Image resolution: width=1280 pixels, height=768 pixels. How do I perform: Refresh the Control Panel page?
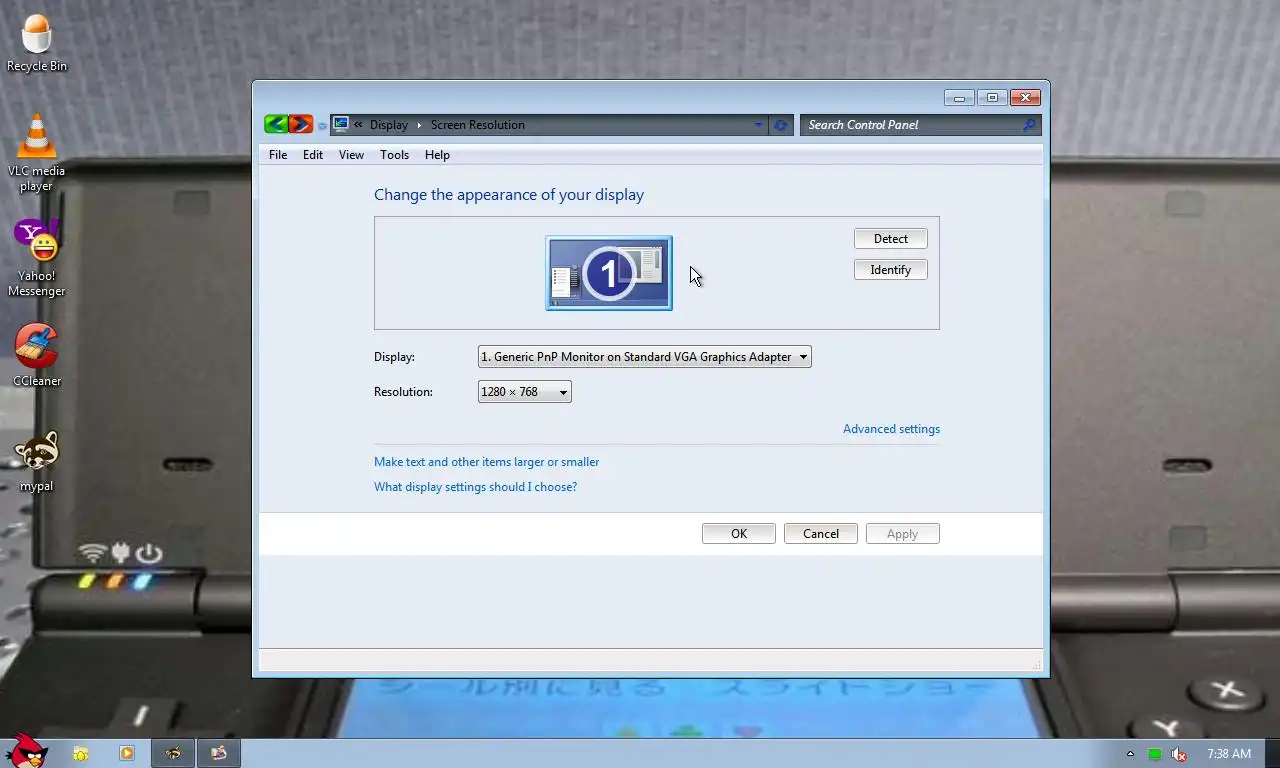coord(781,125)
